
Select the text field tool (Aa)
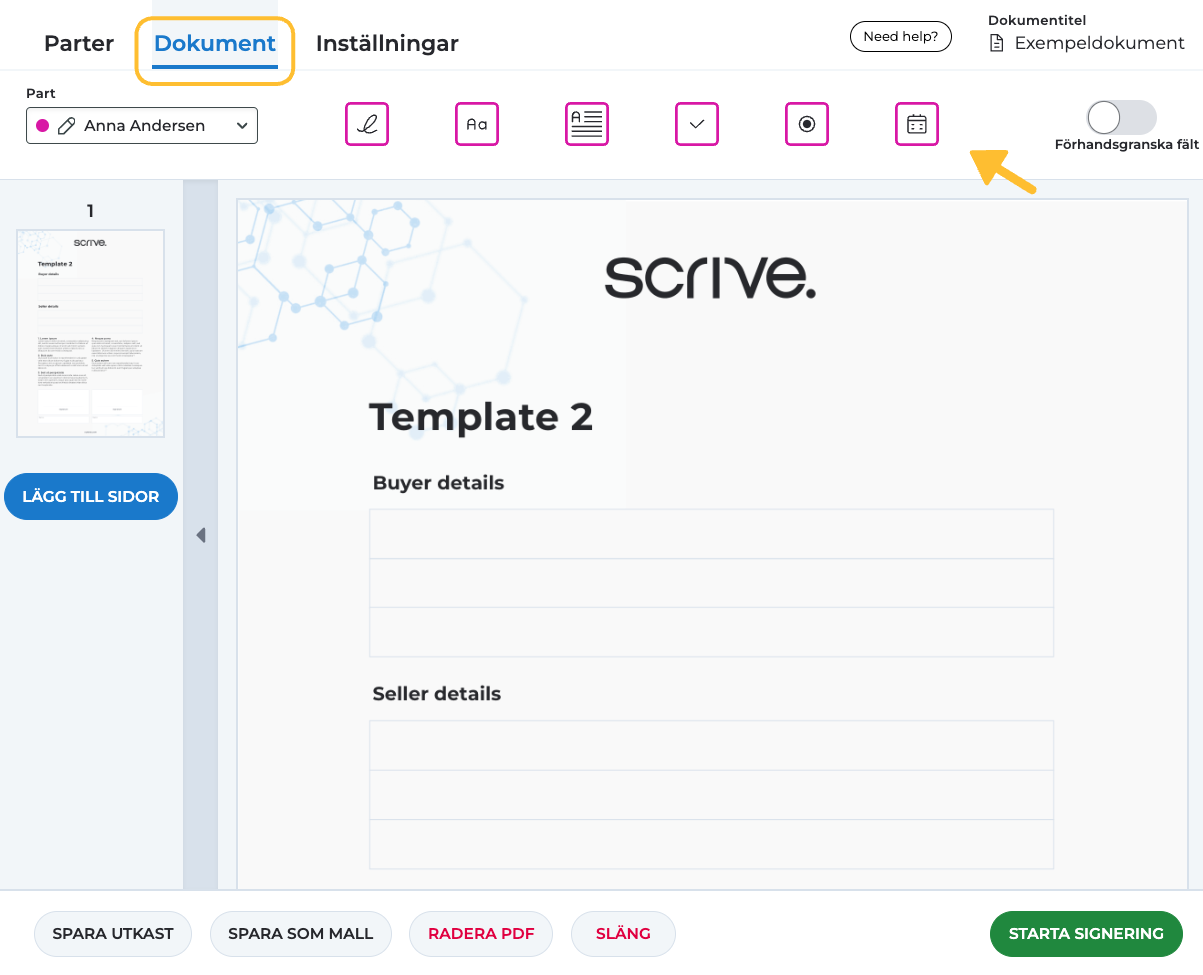[x=477, y=124]
